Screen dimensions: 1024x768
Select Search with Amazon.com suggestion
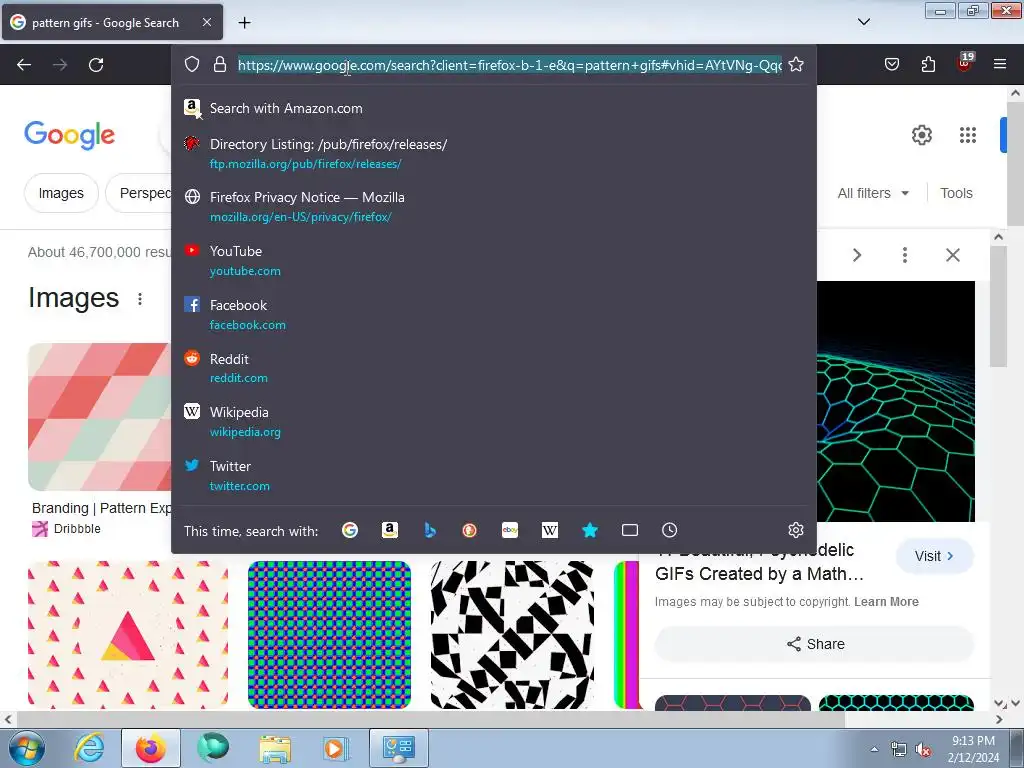point(494,108)
